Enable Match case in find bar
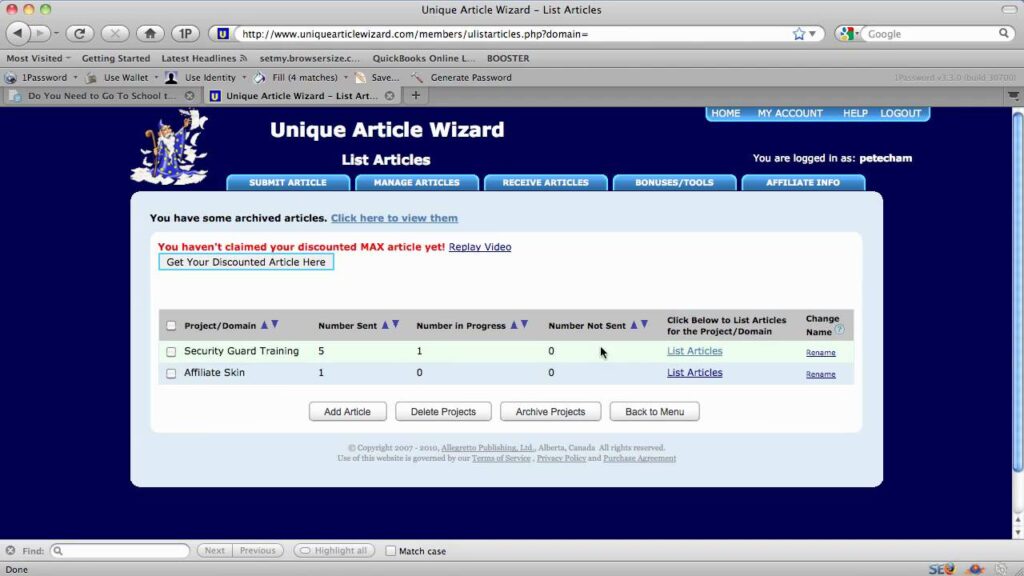 point(391,551)
